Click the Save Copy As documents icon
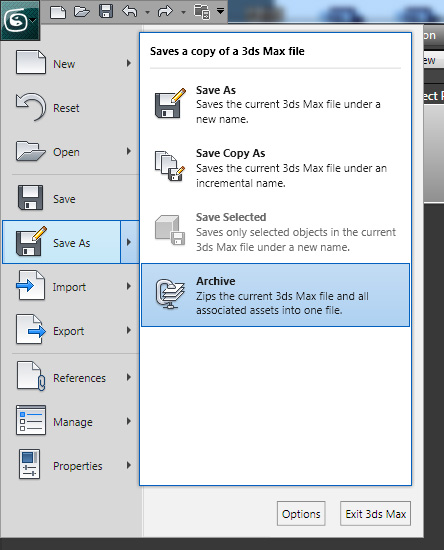The height and width of the screenshot is (550, 444). 170,166
